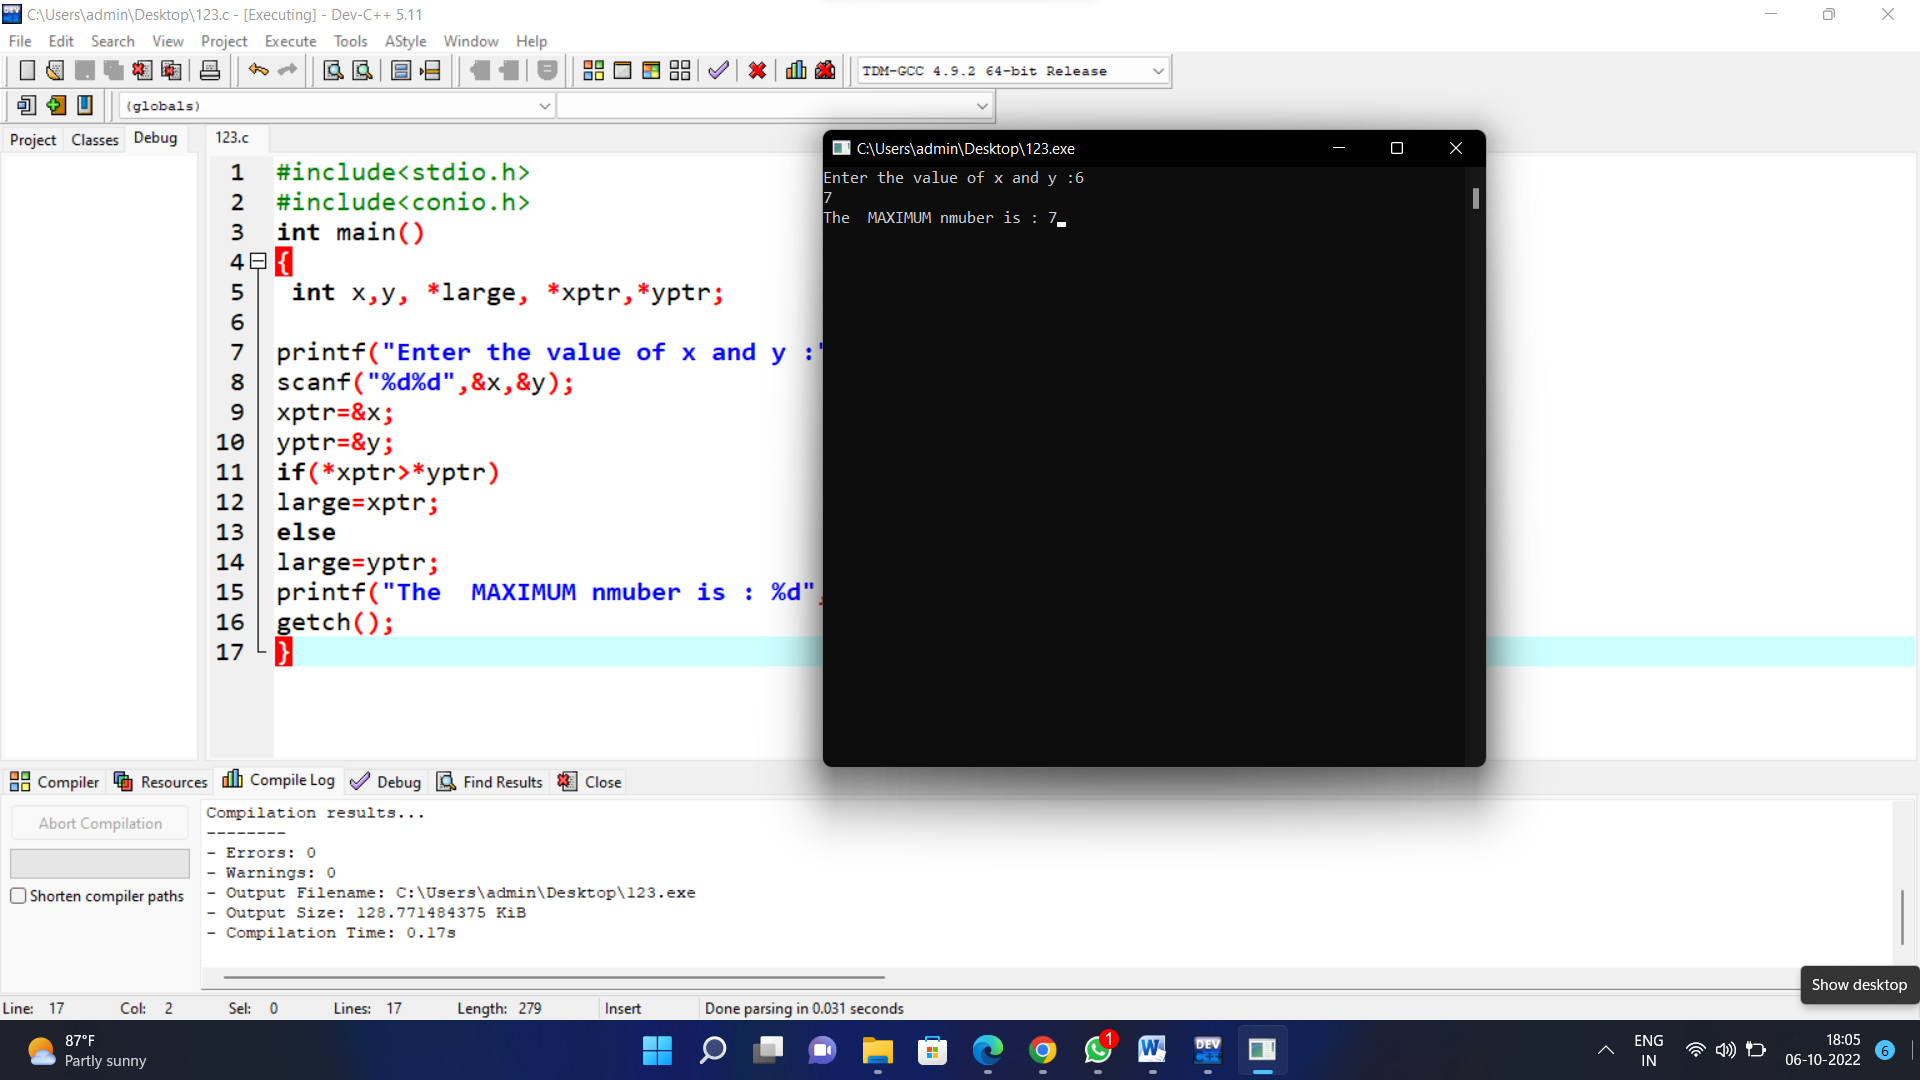This screenshot has height=1080, width=1920.
Task: Open the empty function members dropdown
Action: (981, 106)
